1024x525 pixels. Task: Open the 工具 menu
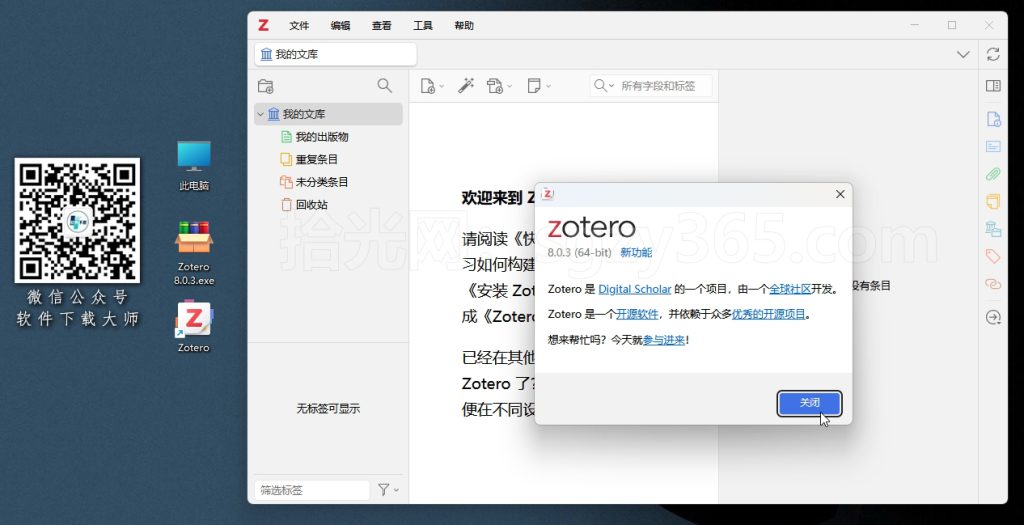(423, 25)
